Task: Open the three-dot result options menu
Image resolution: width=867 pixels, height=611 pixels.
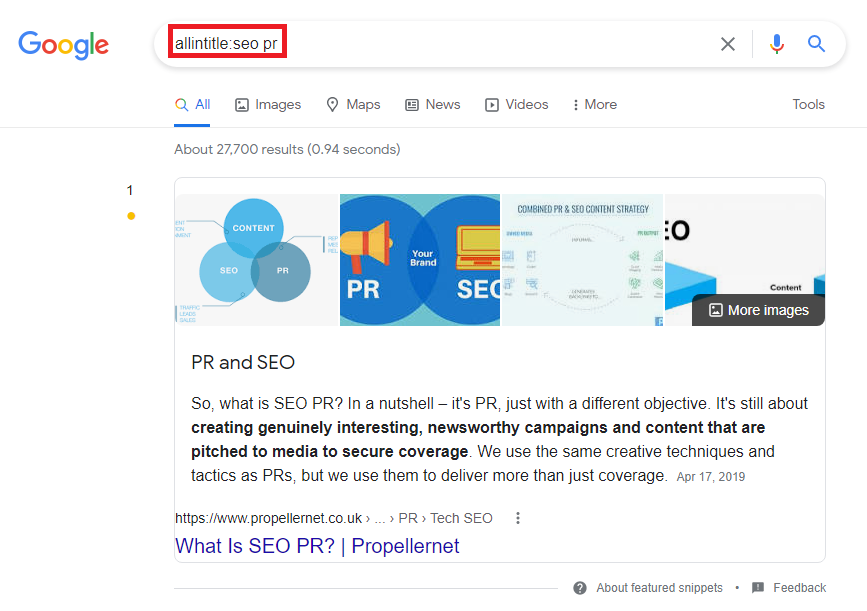Action: [518, 518]
